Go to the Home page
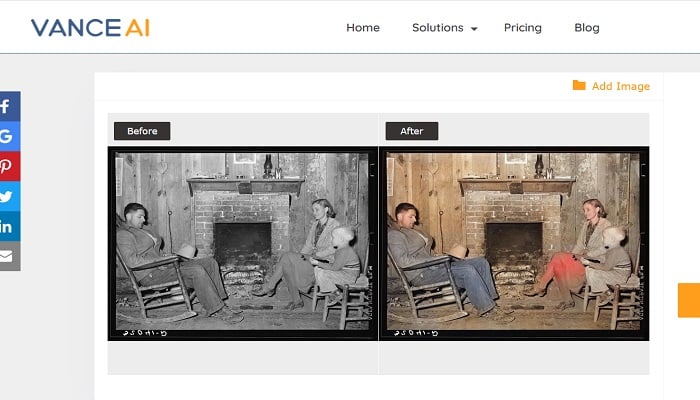The width and height of the screenshot is (700, 400). tap(362, 28)
